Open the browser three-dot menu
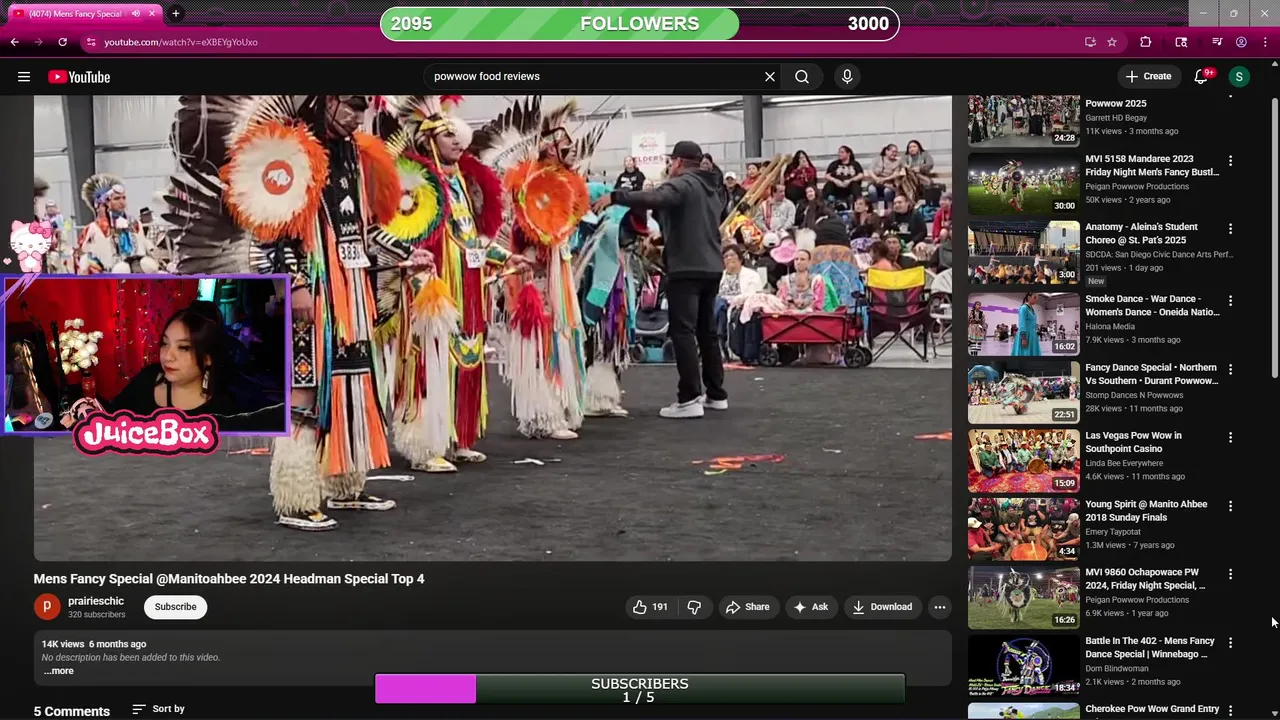This screenshot has width=1280, height=720. coord(1265,42)
